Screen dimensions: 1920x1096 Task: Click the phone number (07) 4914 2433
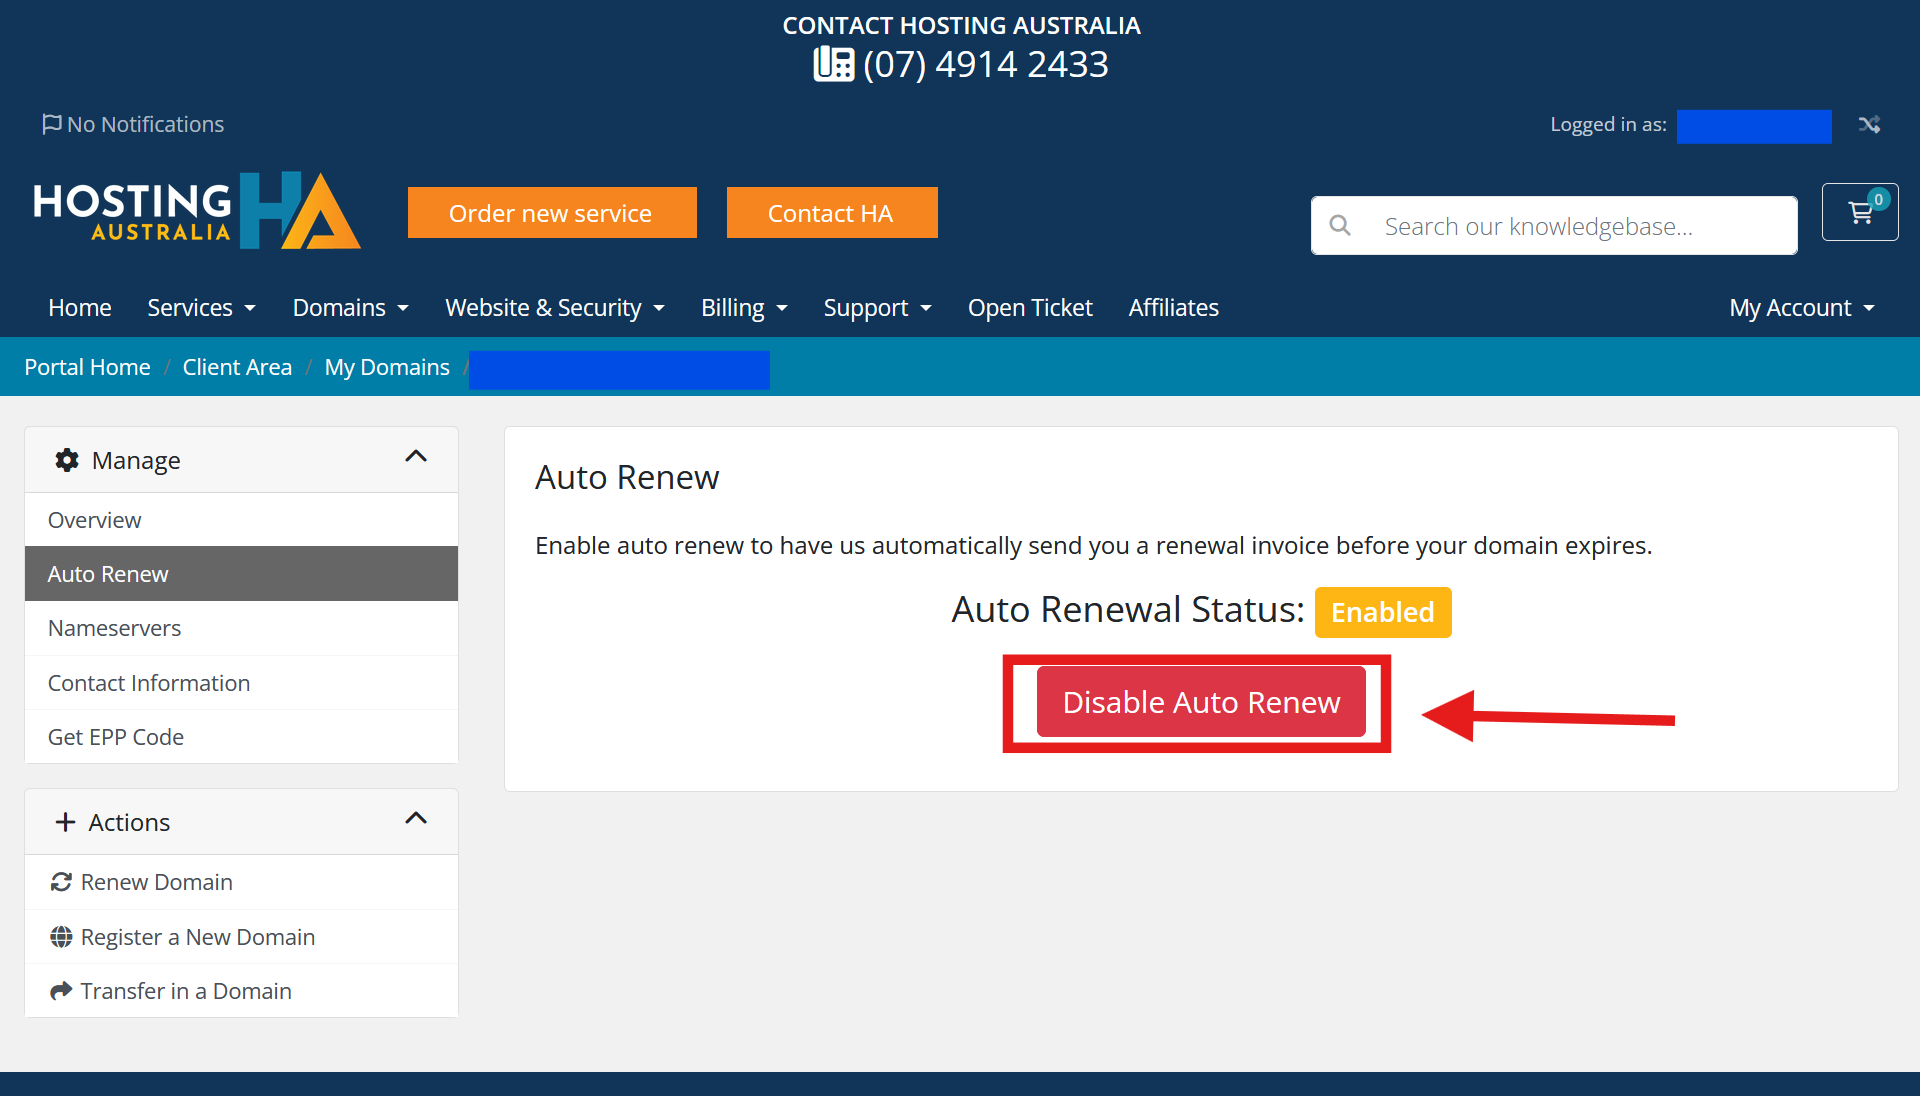click(986, 64)
